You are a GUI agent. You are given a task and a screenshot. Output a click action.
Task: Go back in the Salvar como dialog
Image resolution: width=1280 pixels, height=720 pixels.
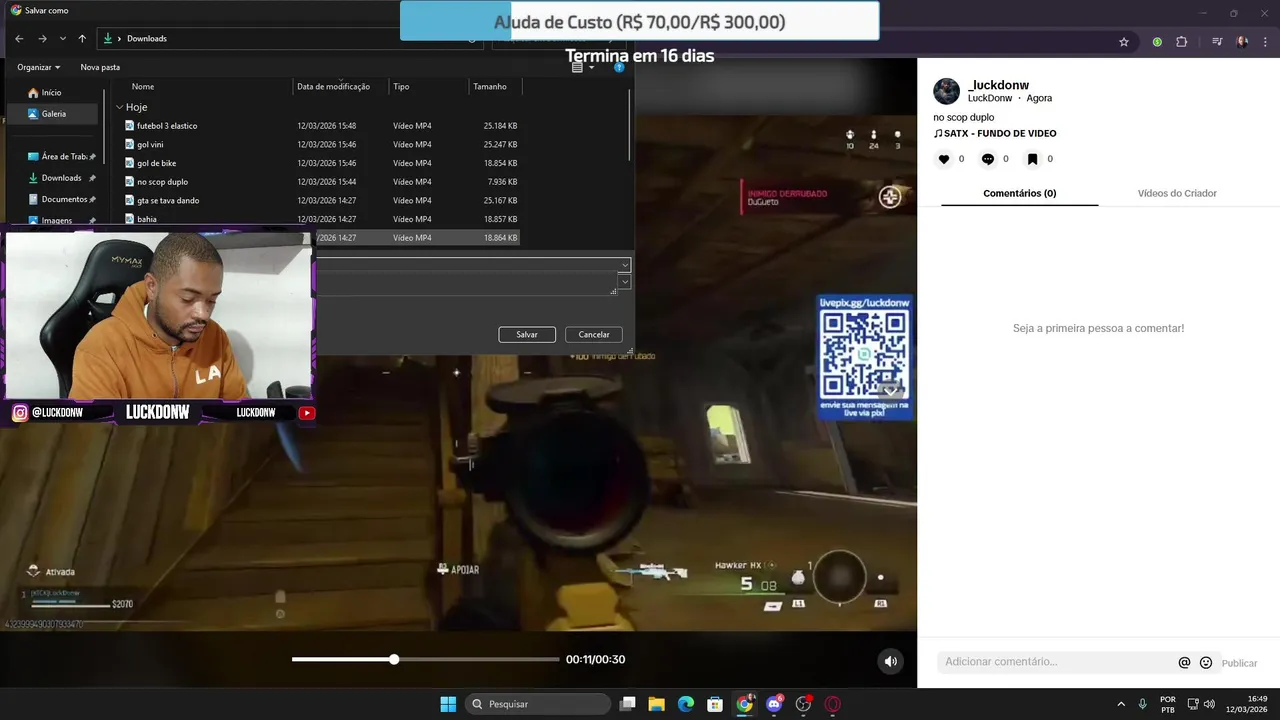click(x=19, y=38)
